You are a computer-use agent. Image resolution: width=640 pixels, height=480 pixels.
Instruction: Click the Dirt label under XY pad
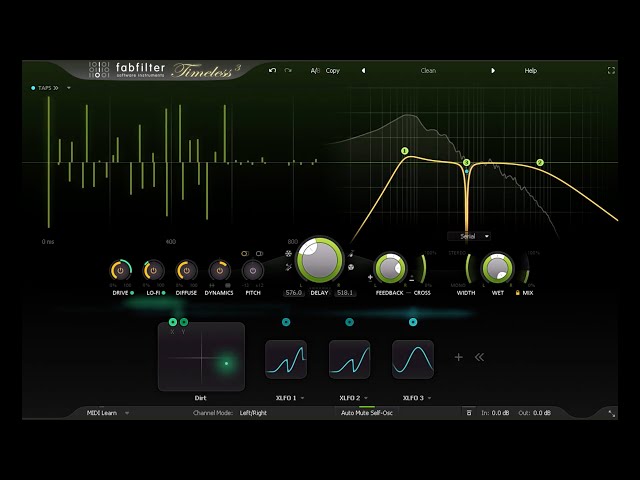(200, 398)
